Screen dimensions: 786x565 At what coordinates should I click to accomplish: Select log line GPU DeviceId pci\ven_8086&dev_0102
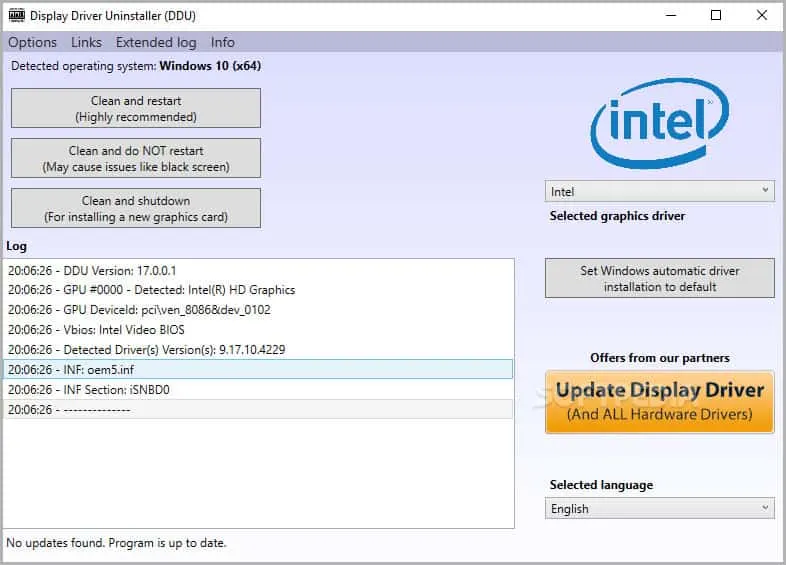tap(258, 310)
